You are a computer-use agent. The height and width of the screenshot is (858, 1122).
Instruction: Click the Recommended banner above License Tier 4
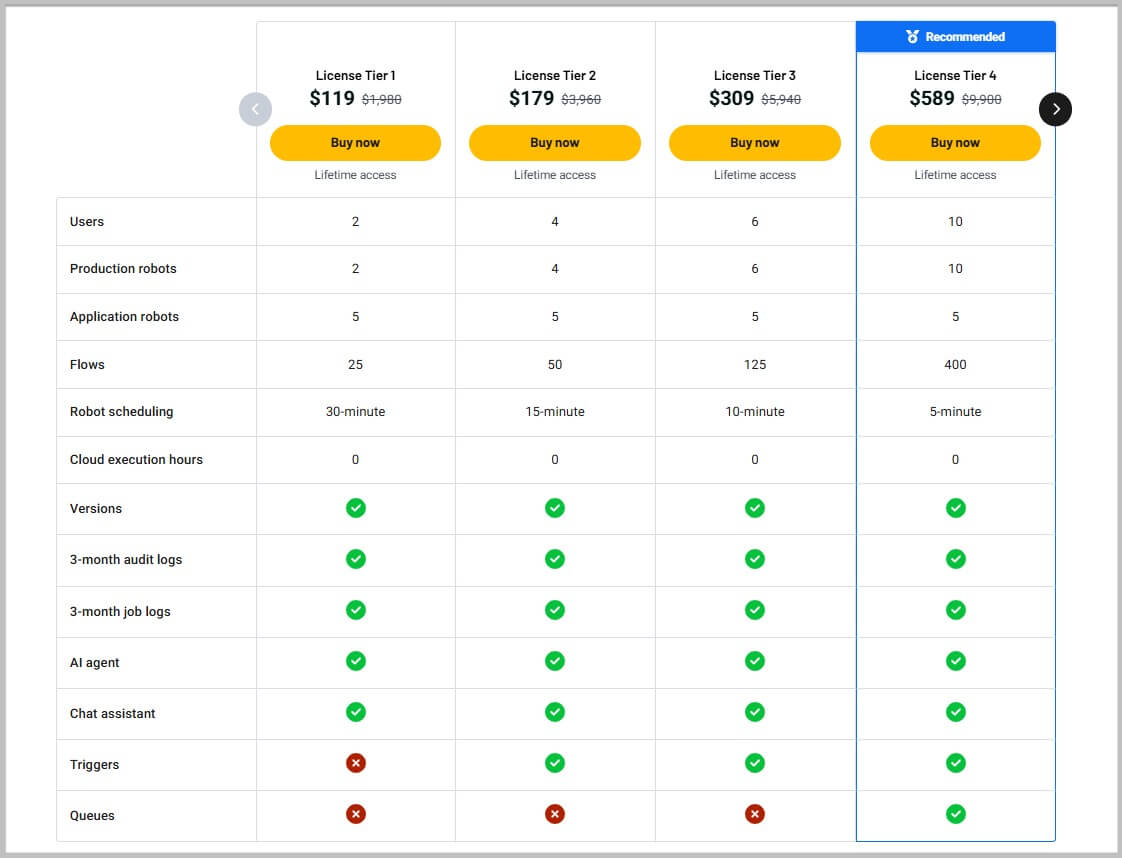tap(955, 36)
